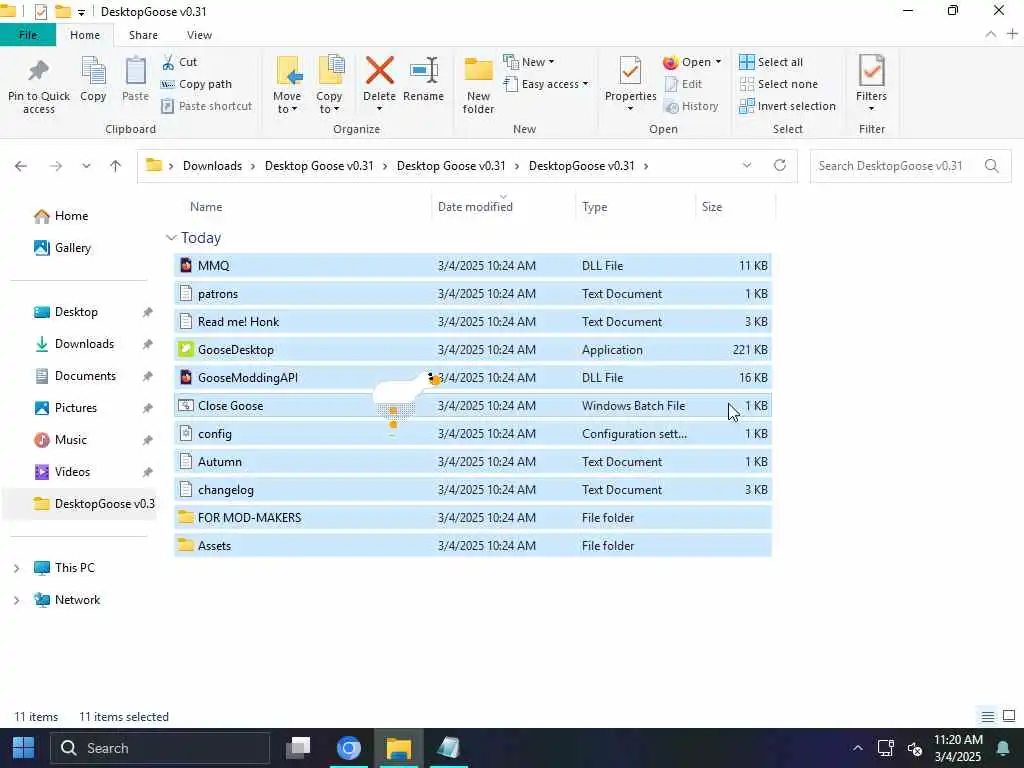Image resolution: width=1024 pixels, height=768 pixels.
Task: Collapse the Today group
Action: pos(171,238)
